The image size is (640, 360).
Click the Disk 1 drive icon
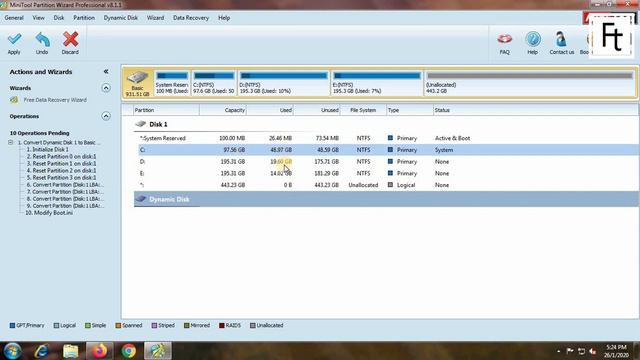[x=141, y=124]
